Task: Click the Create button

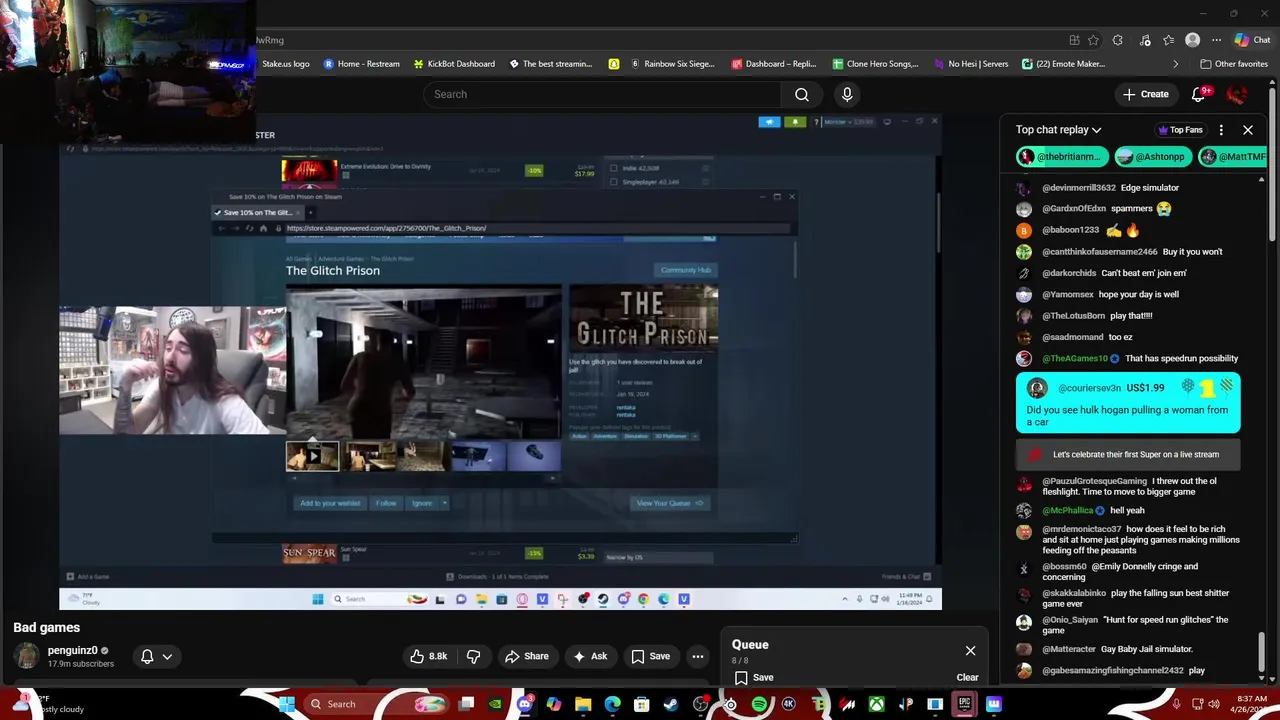Action: [1145, 94]
